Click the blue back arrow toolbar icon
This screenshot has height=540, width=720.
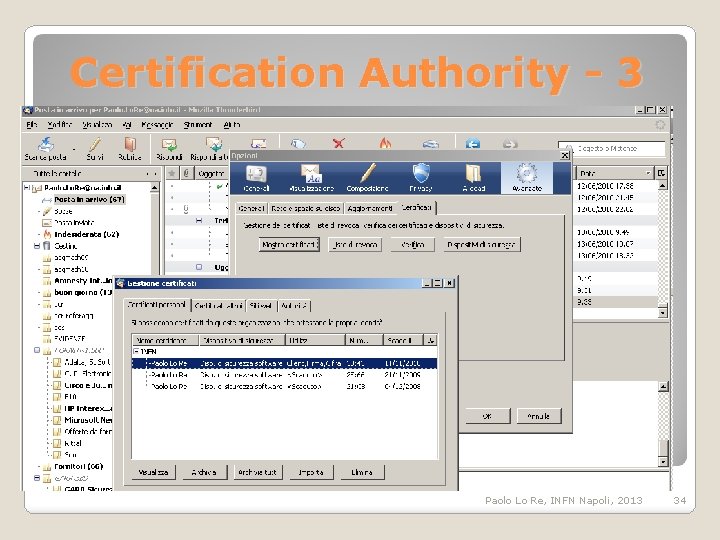point(472,143)
